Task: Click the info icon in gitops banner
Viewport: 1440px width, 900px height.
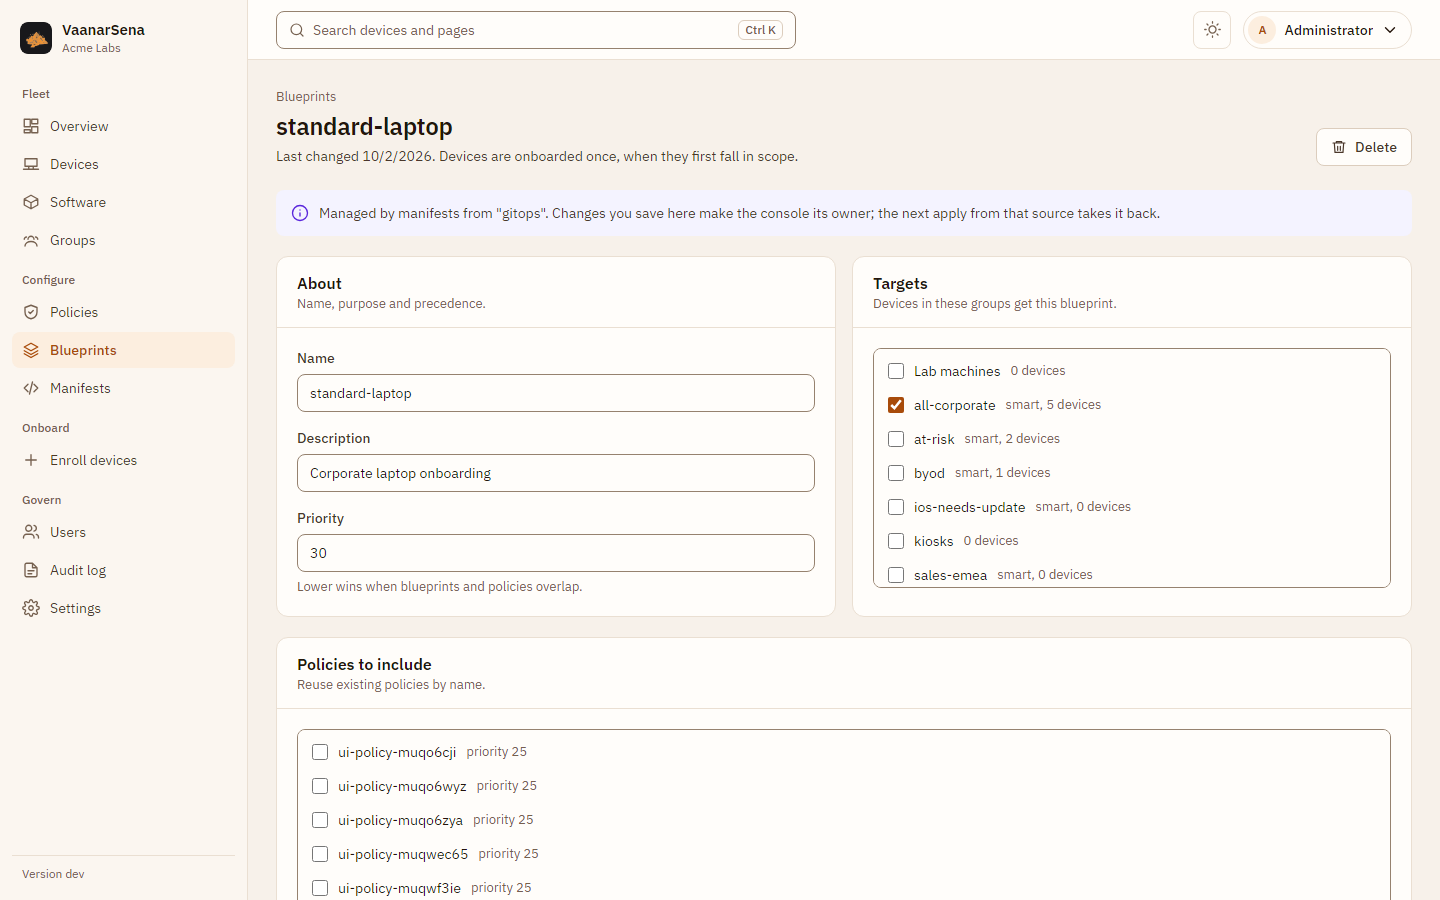Action: (300, 213)
